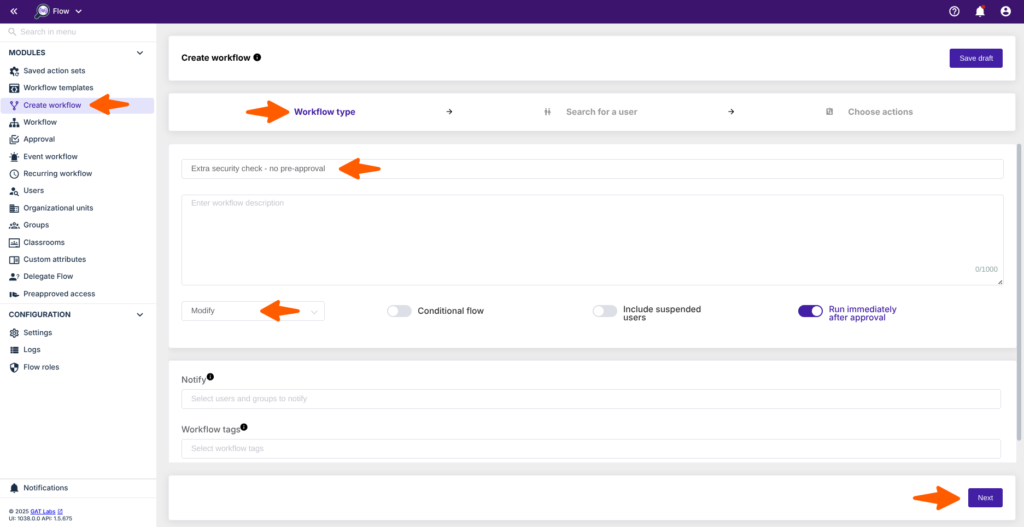Show the Create workflow info tooltip icon
The width and height of the screenshot is (1024, 527).
[x=257, y=57]
